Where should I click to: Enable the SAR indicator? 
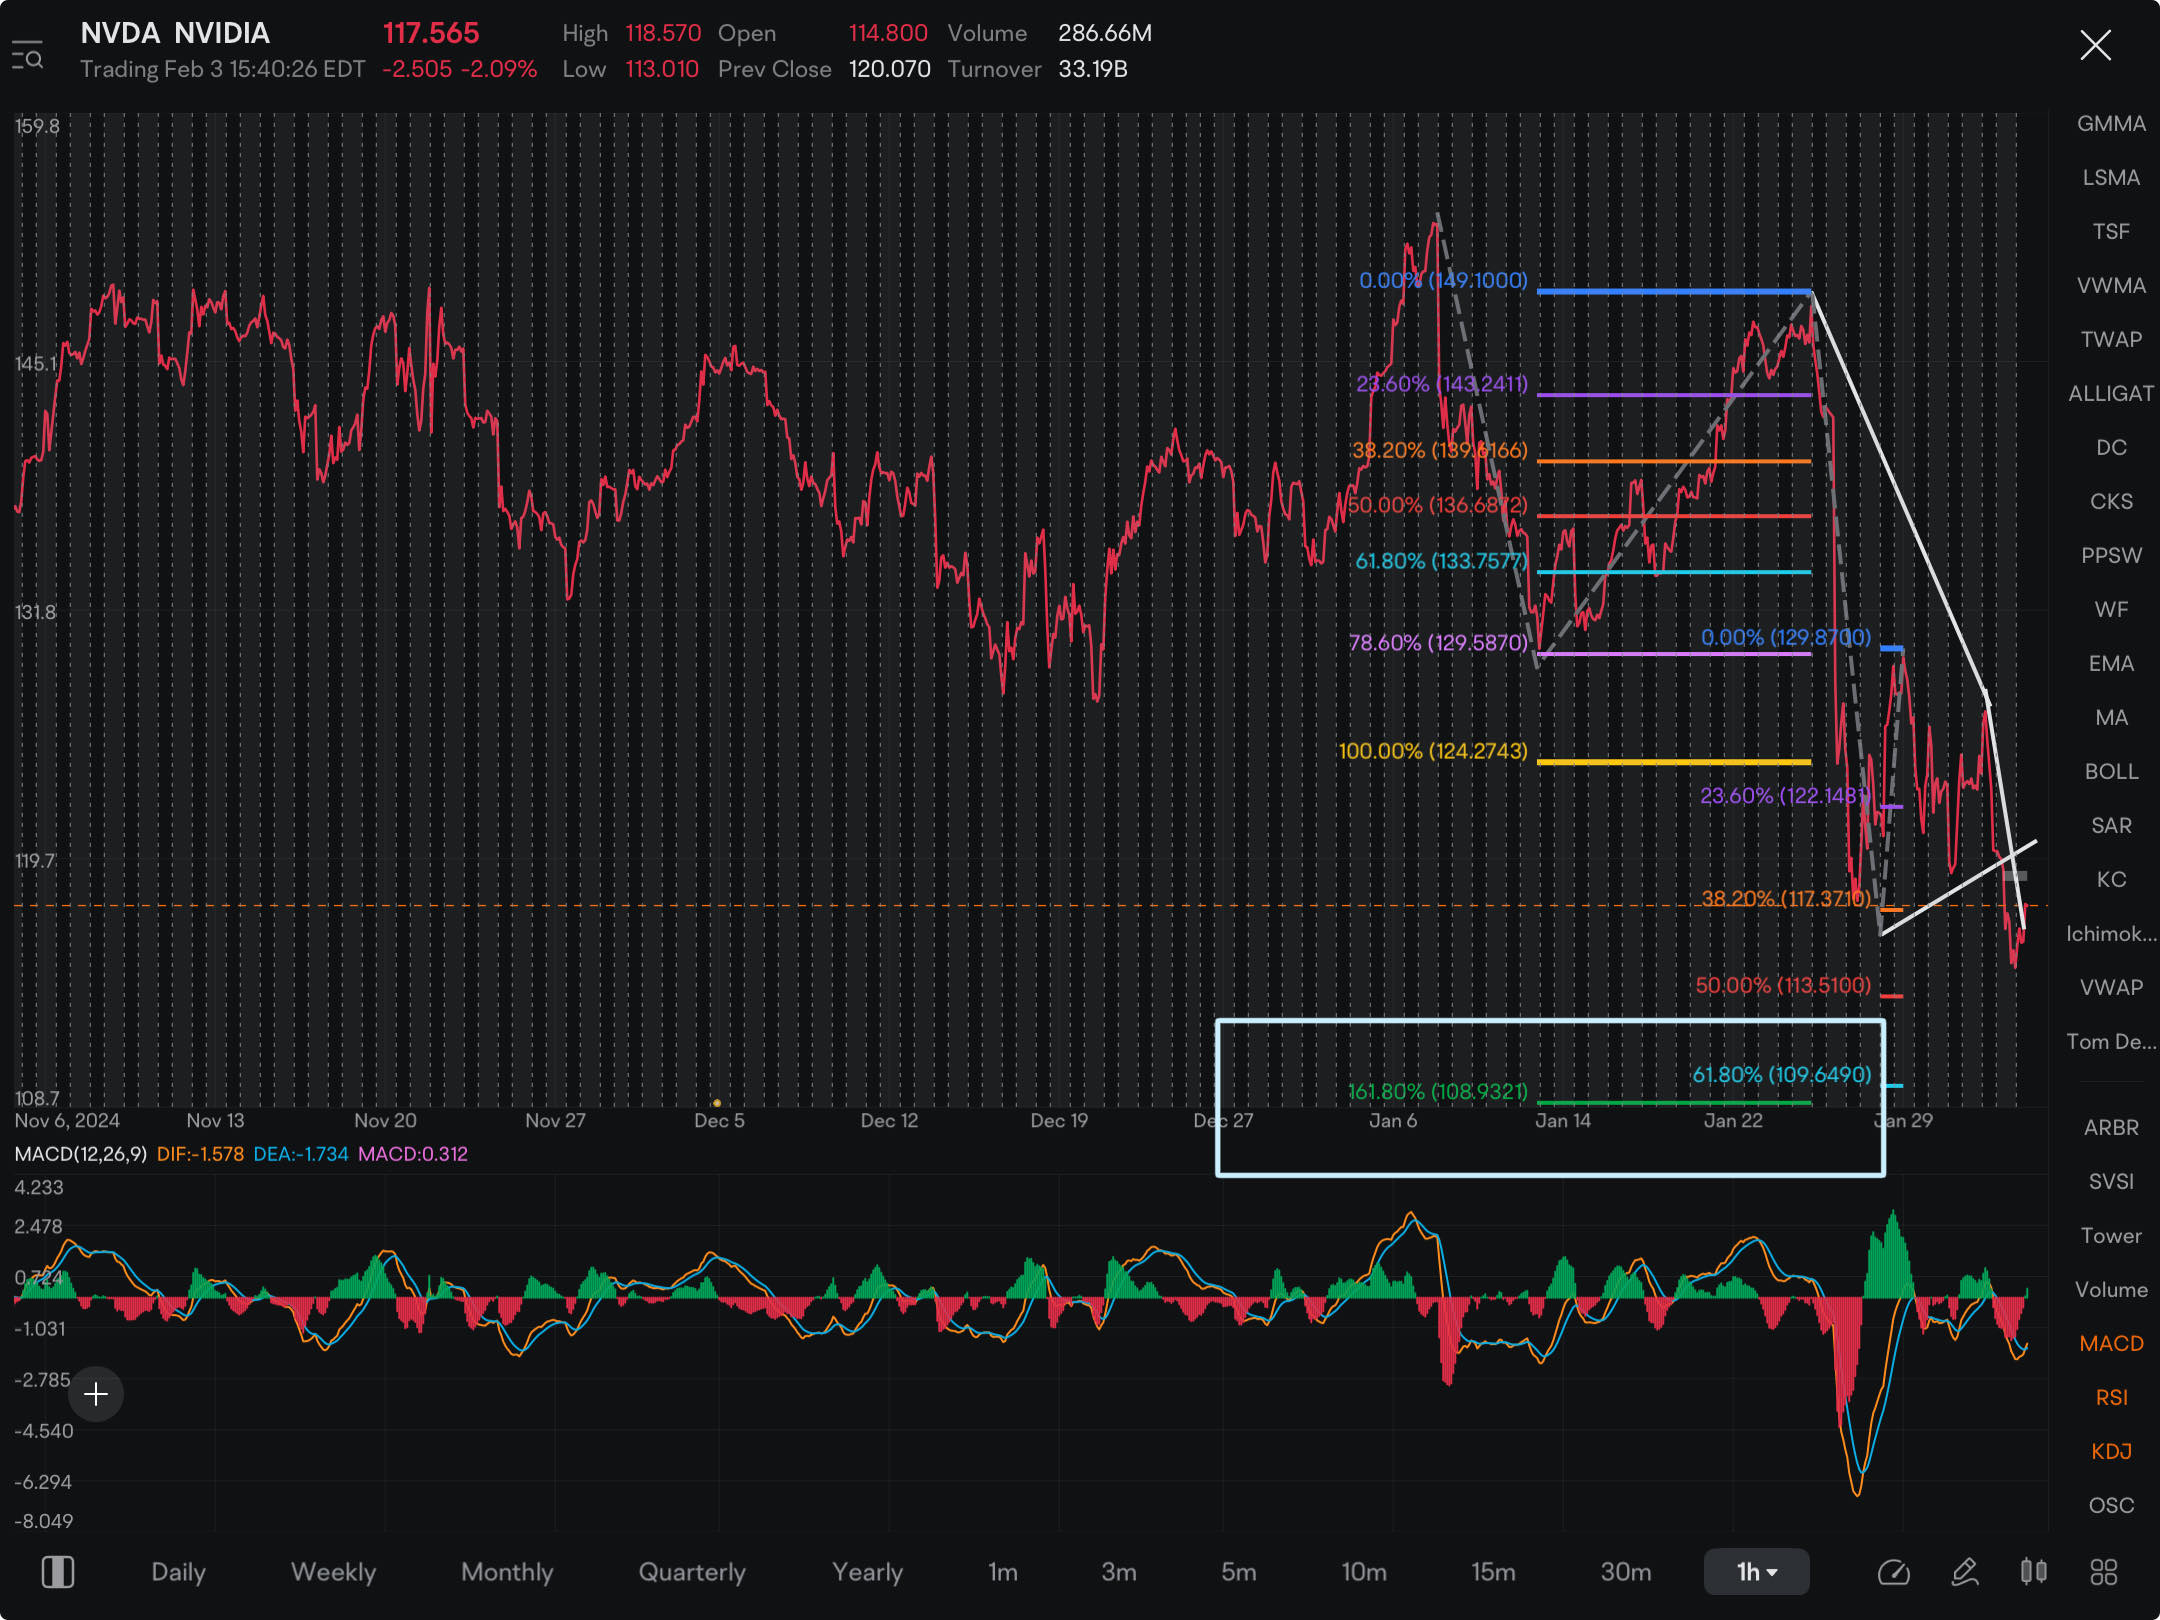pyautogui.click(x=2111, y=826)
